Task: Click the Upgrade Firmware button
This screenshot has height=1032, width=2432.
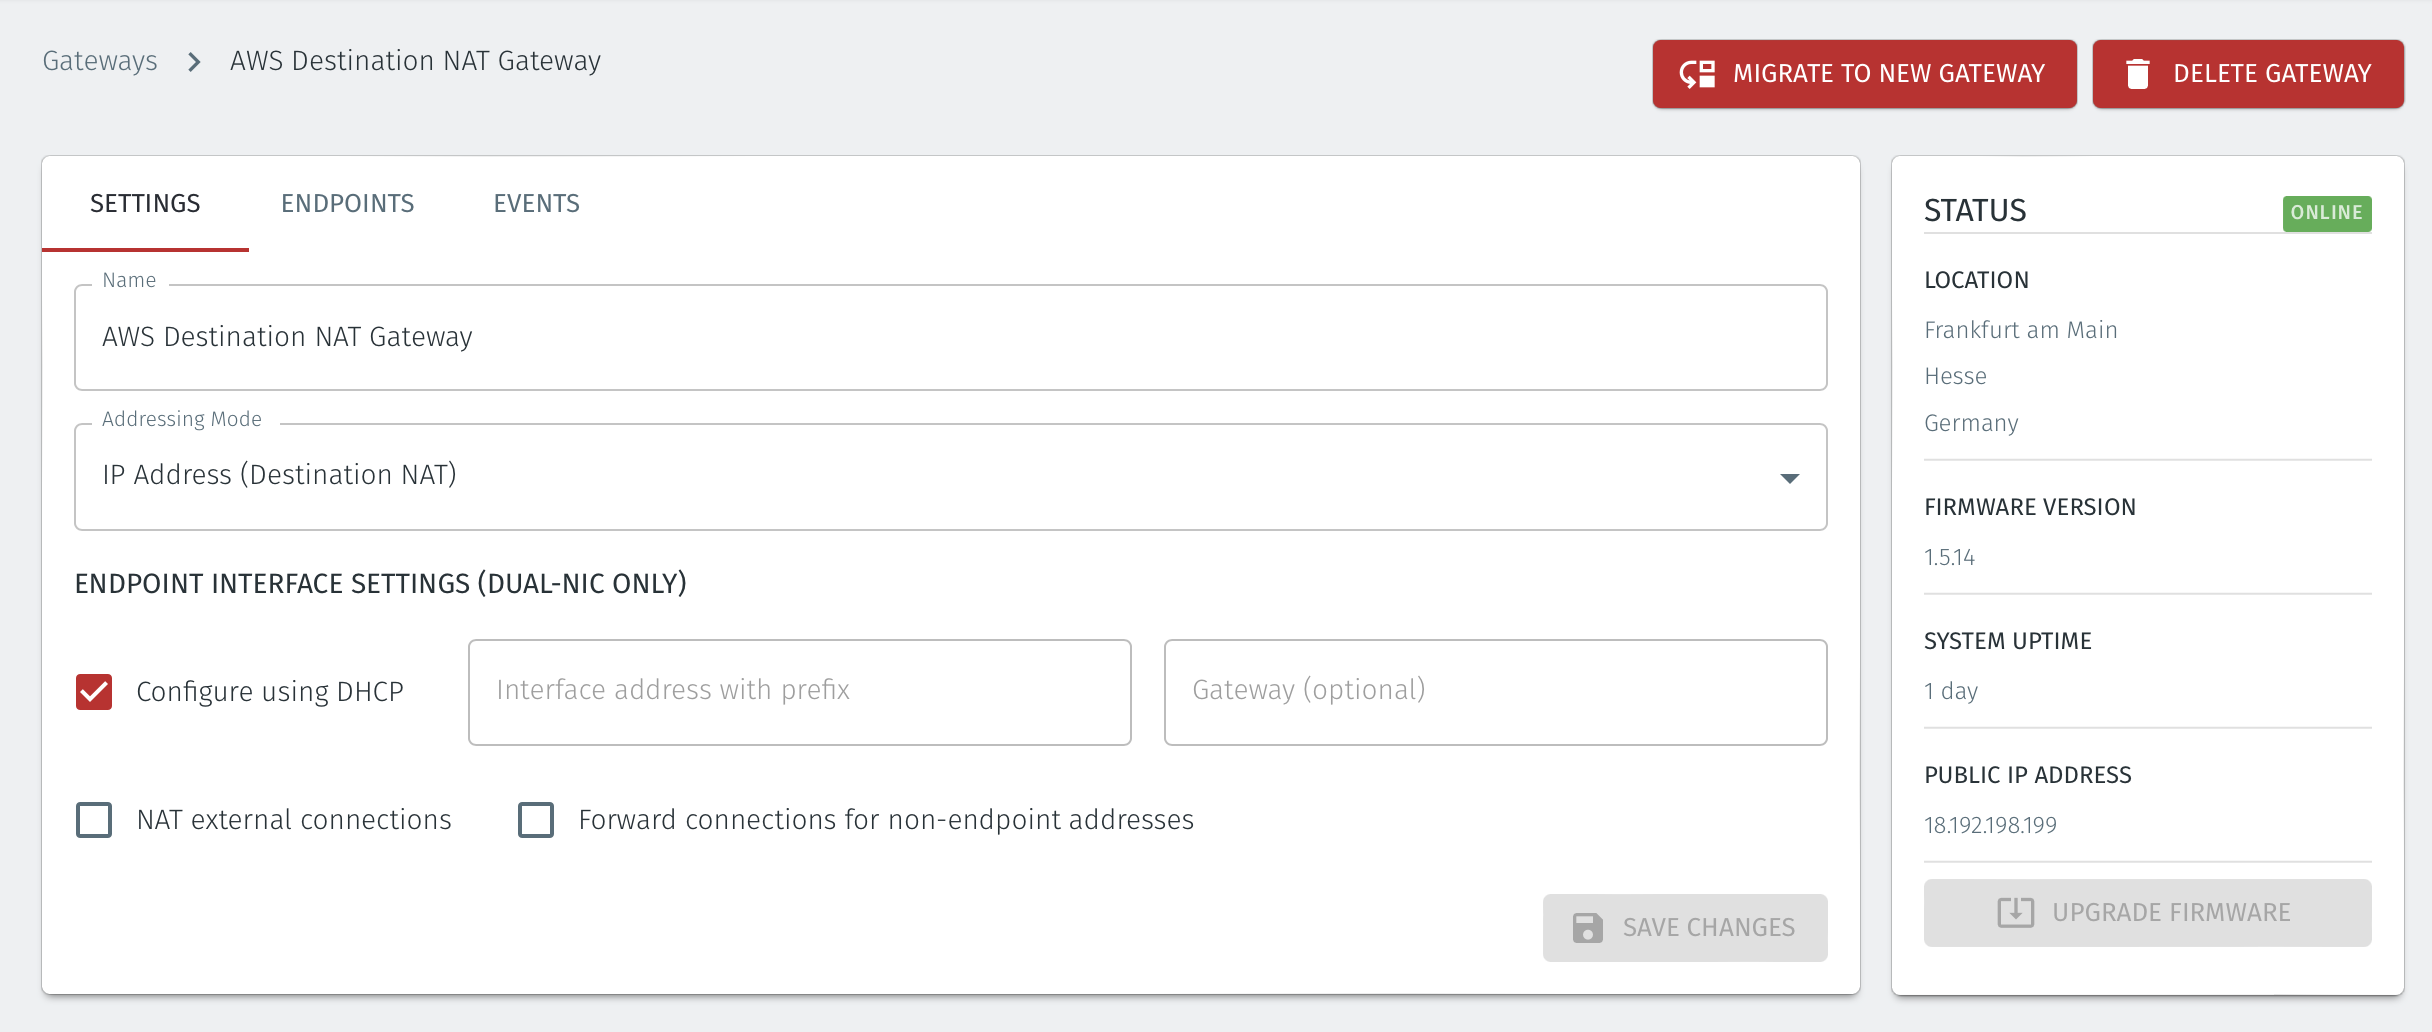Action: (x=2146, y=911)
